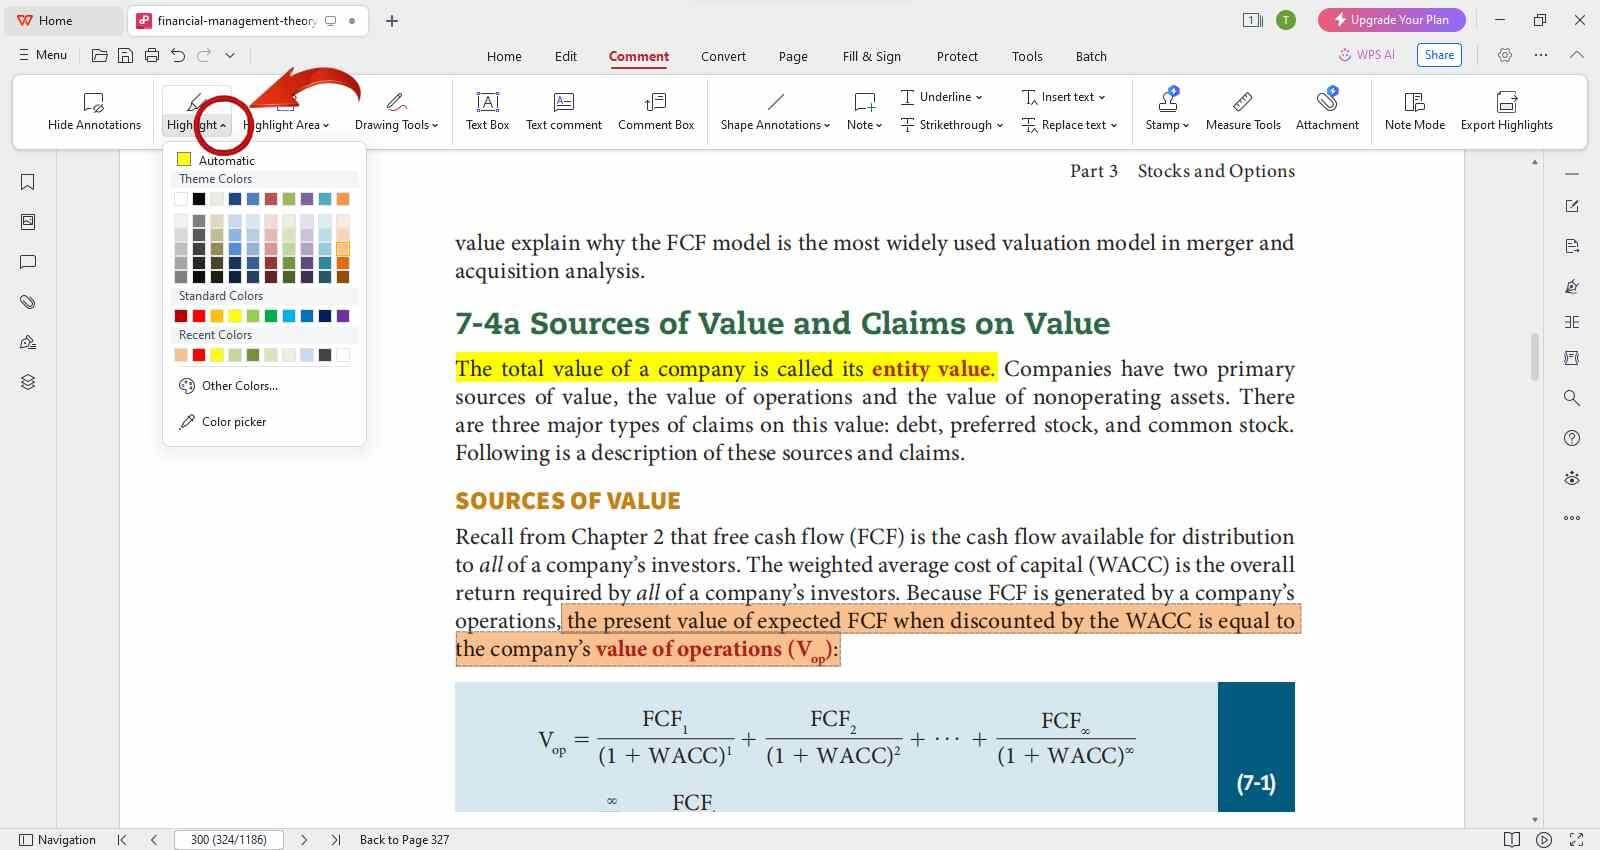Click the vertical scrollbar thumb
This screenshot has width=1600, height=850.
[1535, 356]
